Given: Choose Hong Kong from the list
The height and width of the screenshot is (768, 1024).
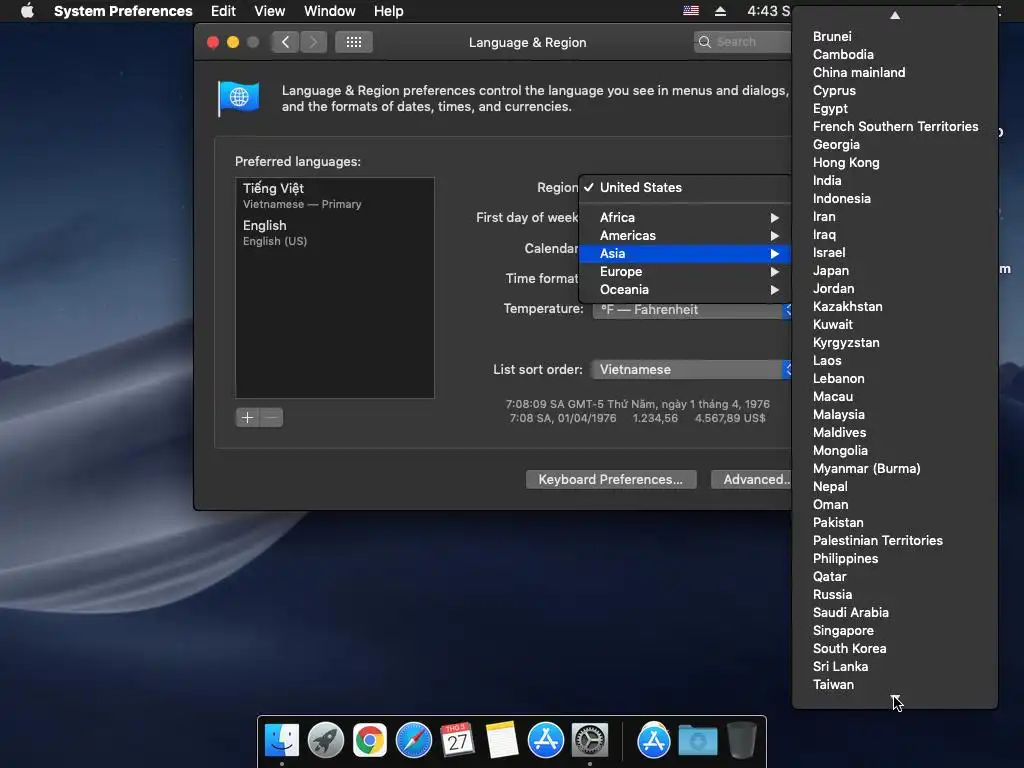Looking at the screenshot, I should pyautogui.click(x=895, y=163).
